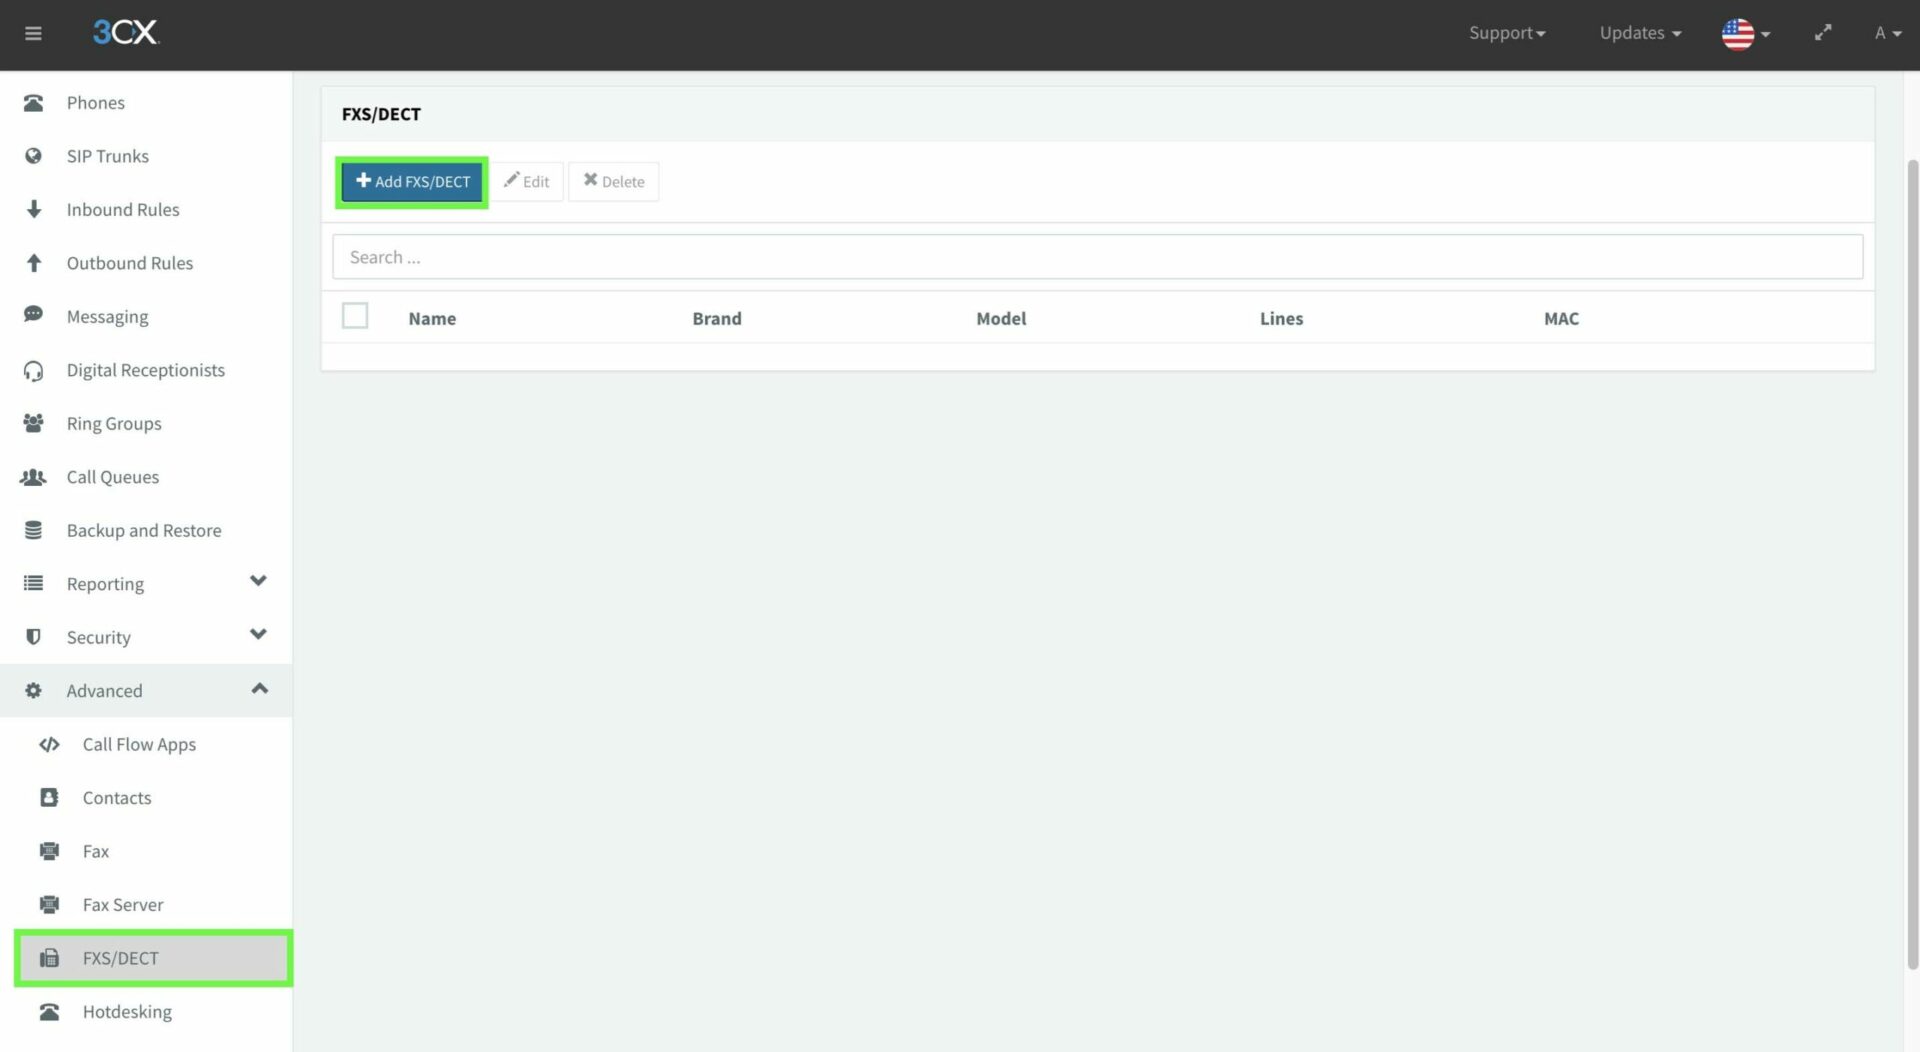Collapse the Advanced section chevron
This screenshot has height=1052, width=1920.
pyautogui.click(x=260, y=688)
